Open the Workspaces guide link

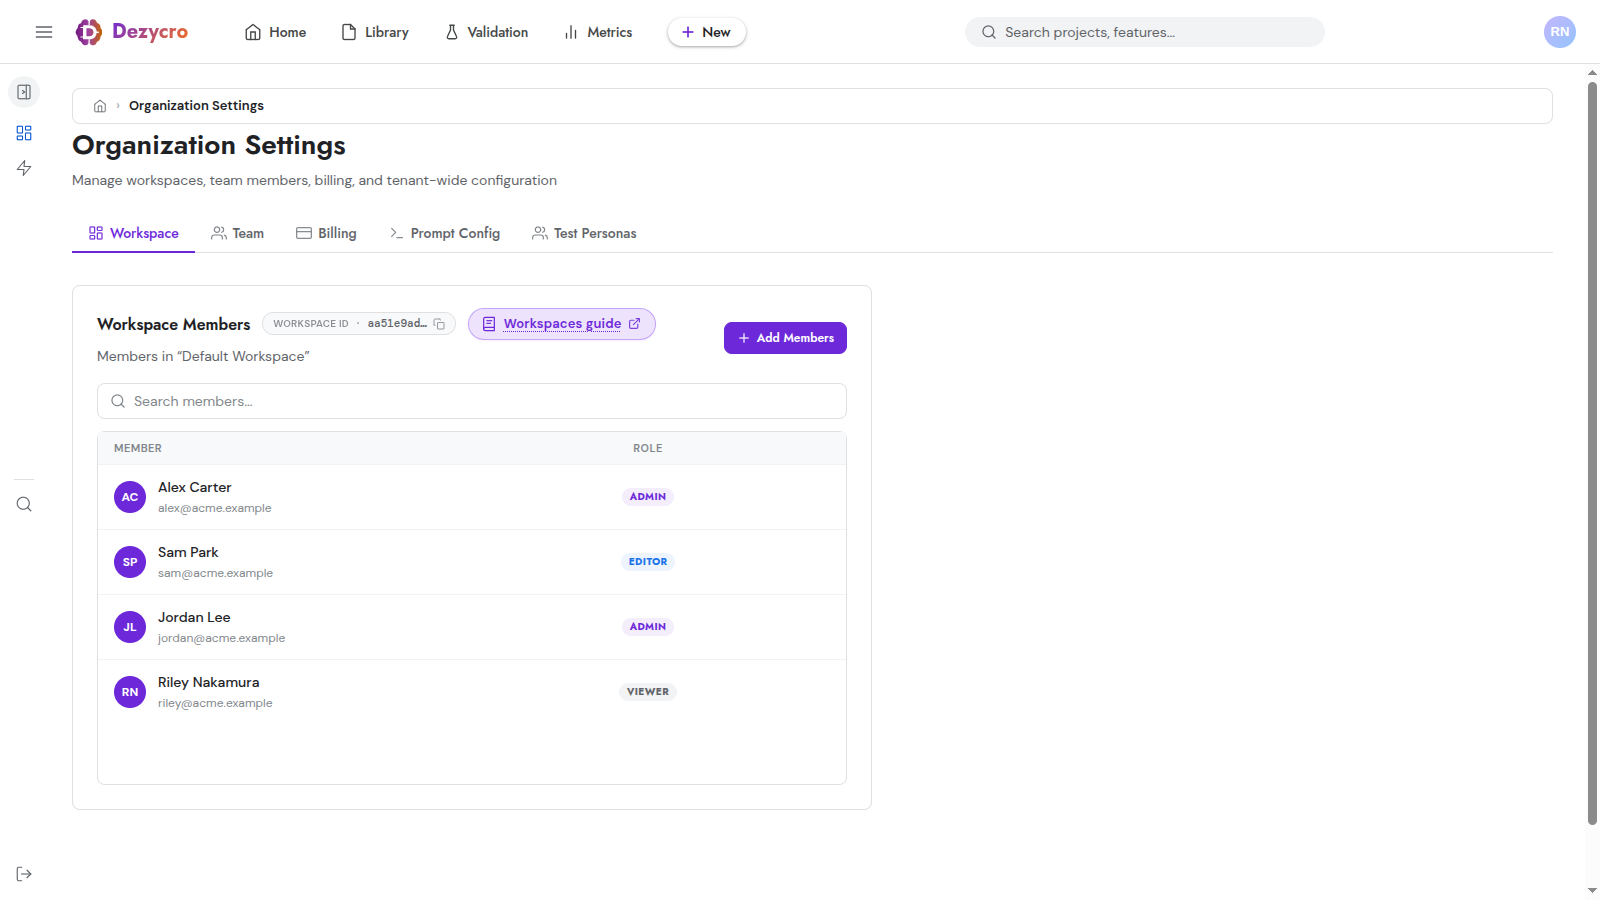[x=562, y=324]
